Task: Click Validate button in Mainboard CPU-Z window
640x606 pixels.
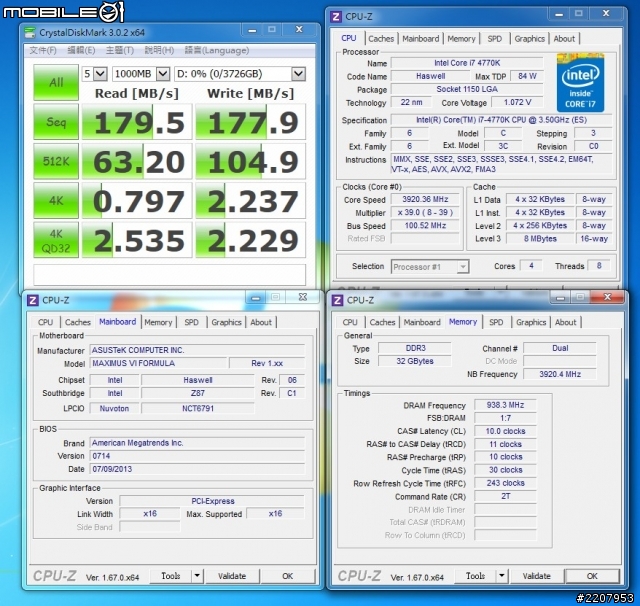Action: coord(232,576)
